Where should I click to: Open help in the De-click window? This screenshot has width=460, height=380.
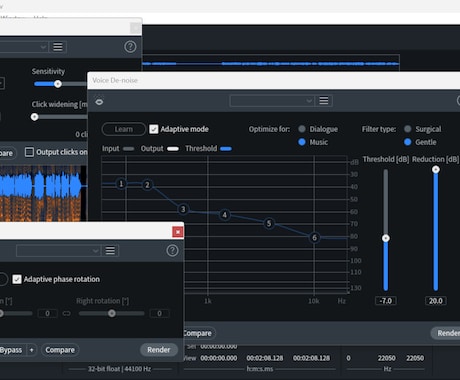(130, 47)
